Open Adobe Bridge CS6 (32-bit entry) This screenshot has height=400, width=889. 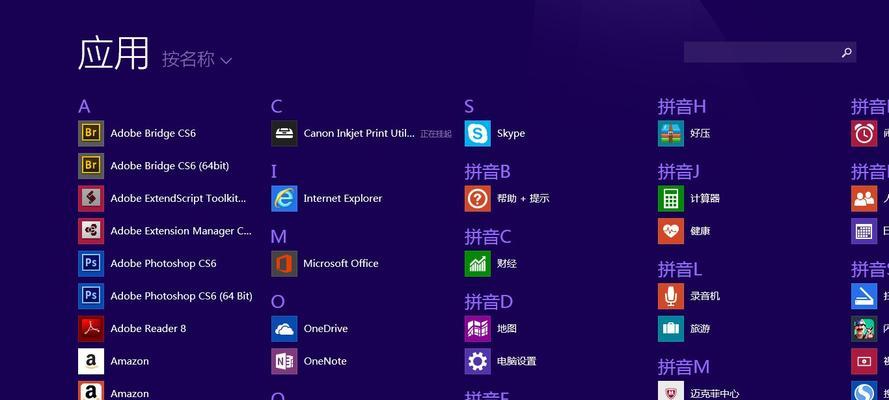(137, 133)
